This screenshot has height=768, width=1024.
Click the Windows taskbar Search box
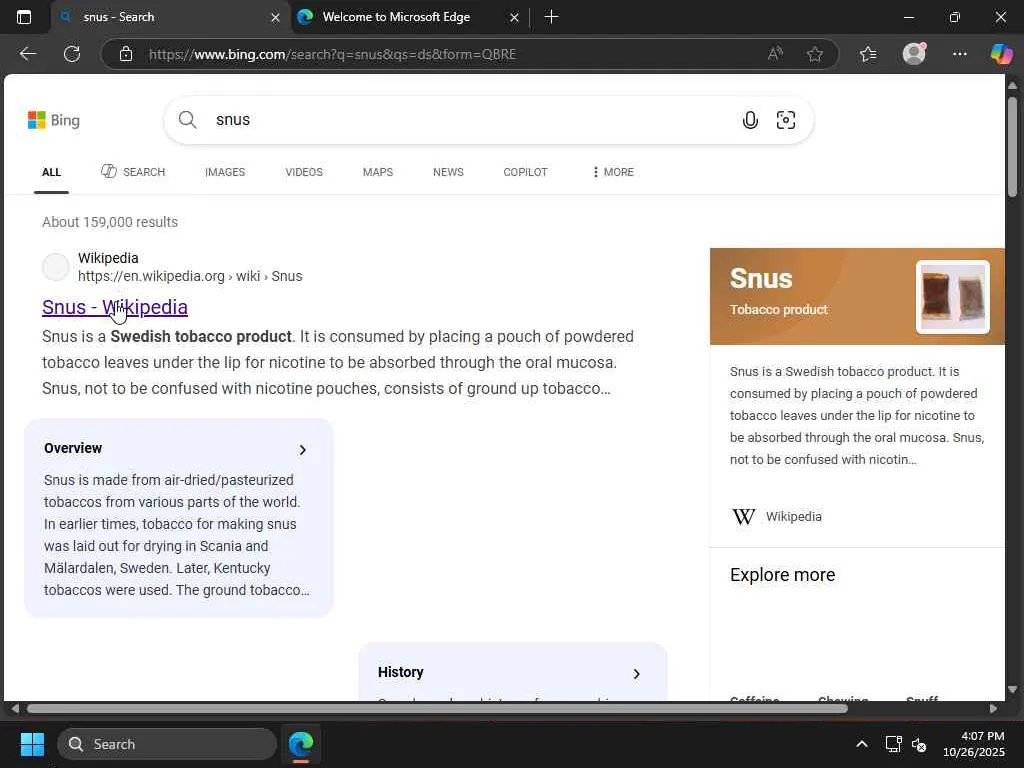pos(167,744)
